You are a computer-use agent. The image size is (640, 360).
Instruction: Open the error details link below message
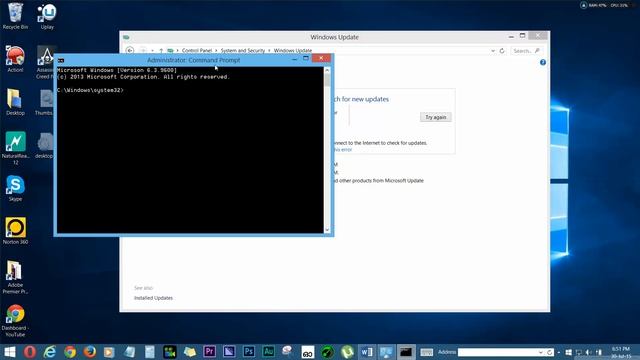point(343,150)
